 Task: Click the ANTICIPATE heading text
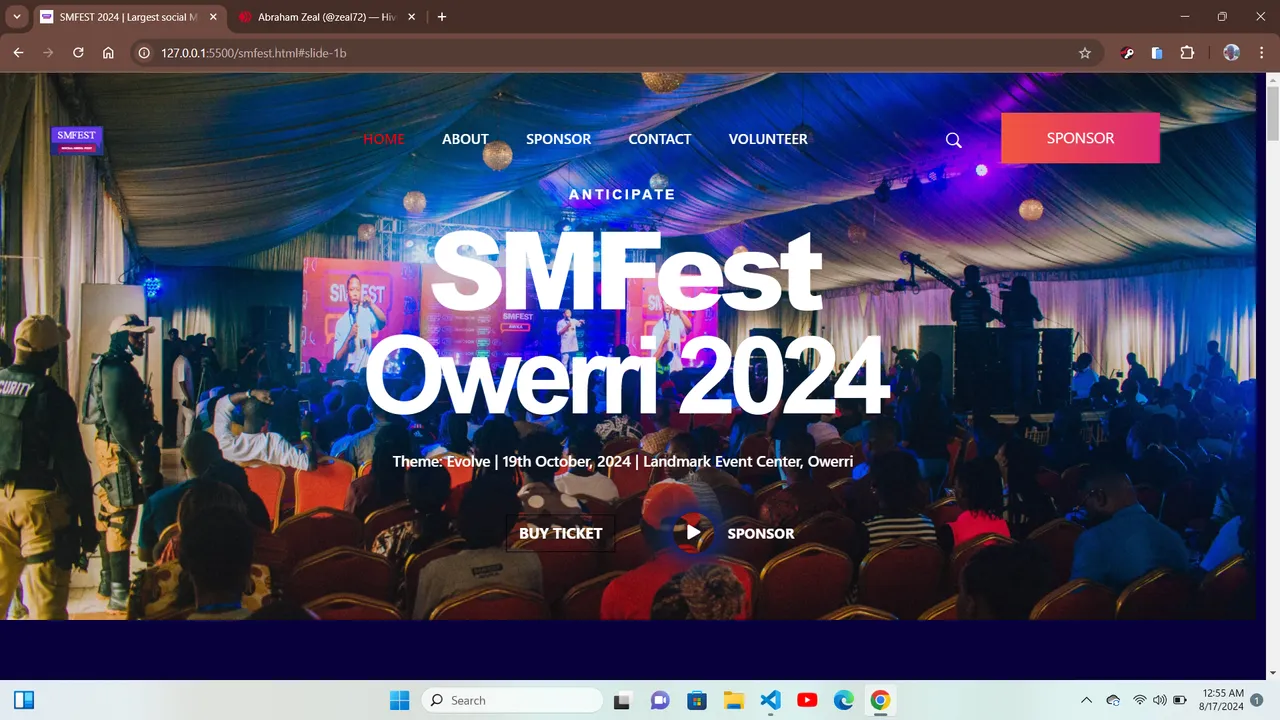point(622,194)
